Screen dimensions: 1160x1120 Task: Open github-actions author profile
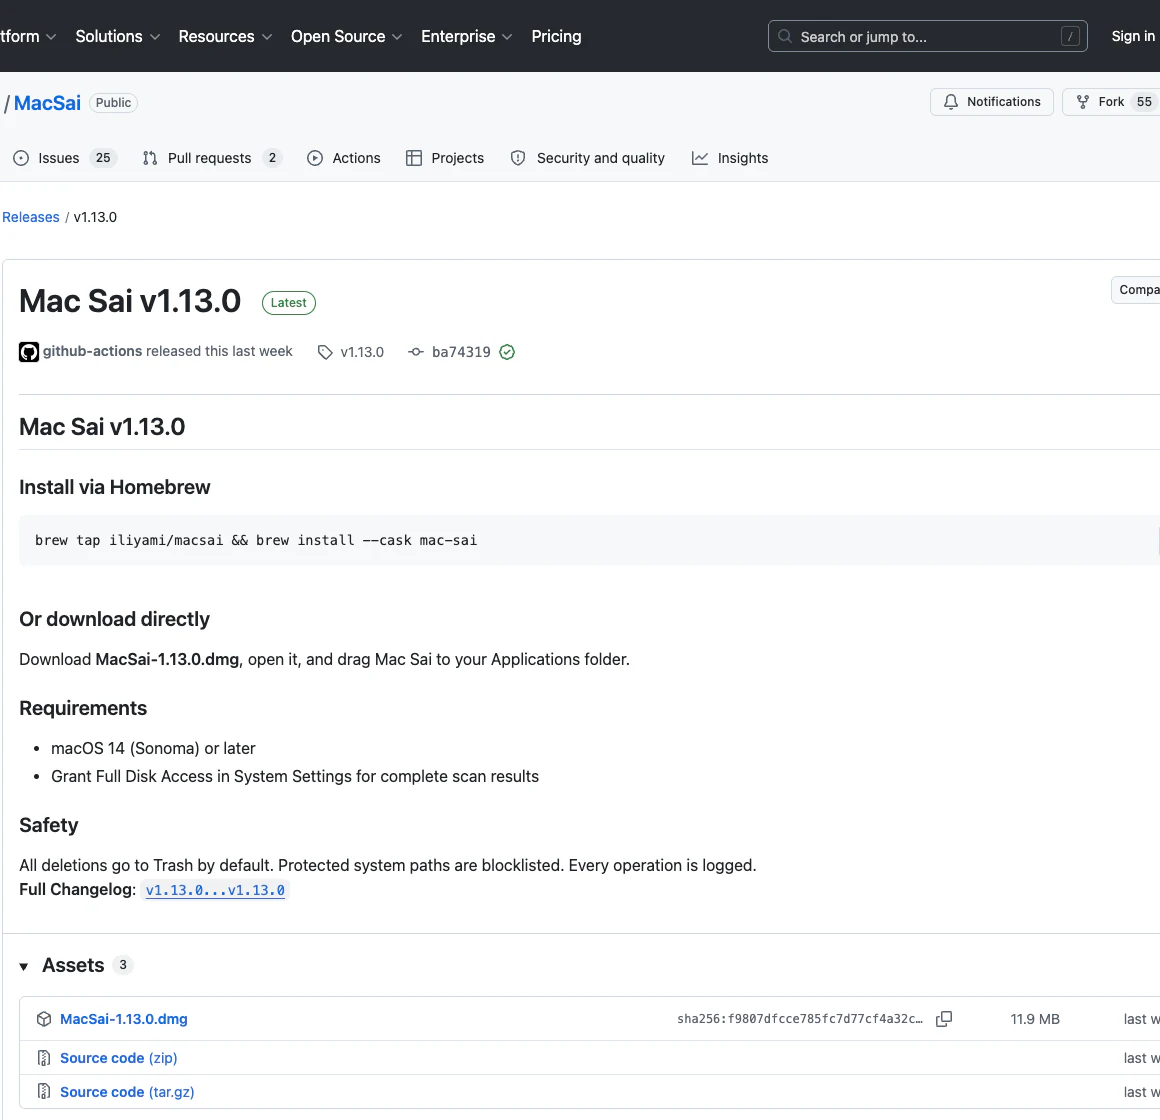[x=92, y=351]
